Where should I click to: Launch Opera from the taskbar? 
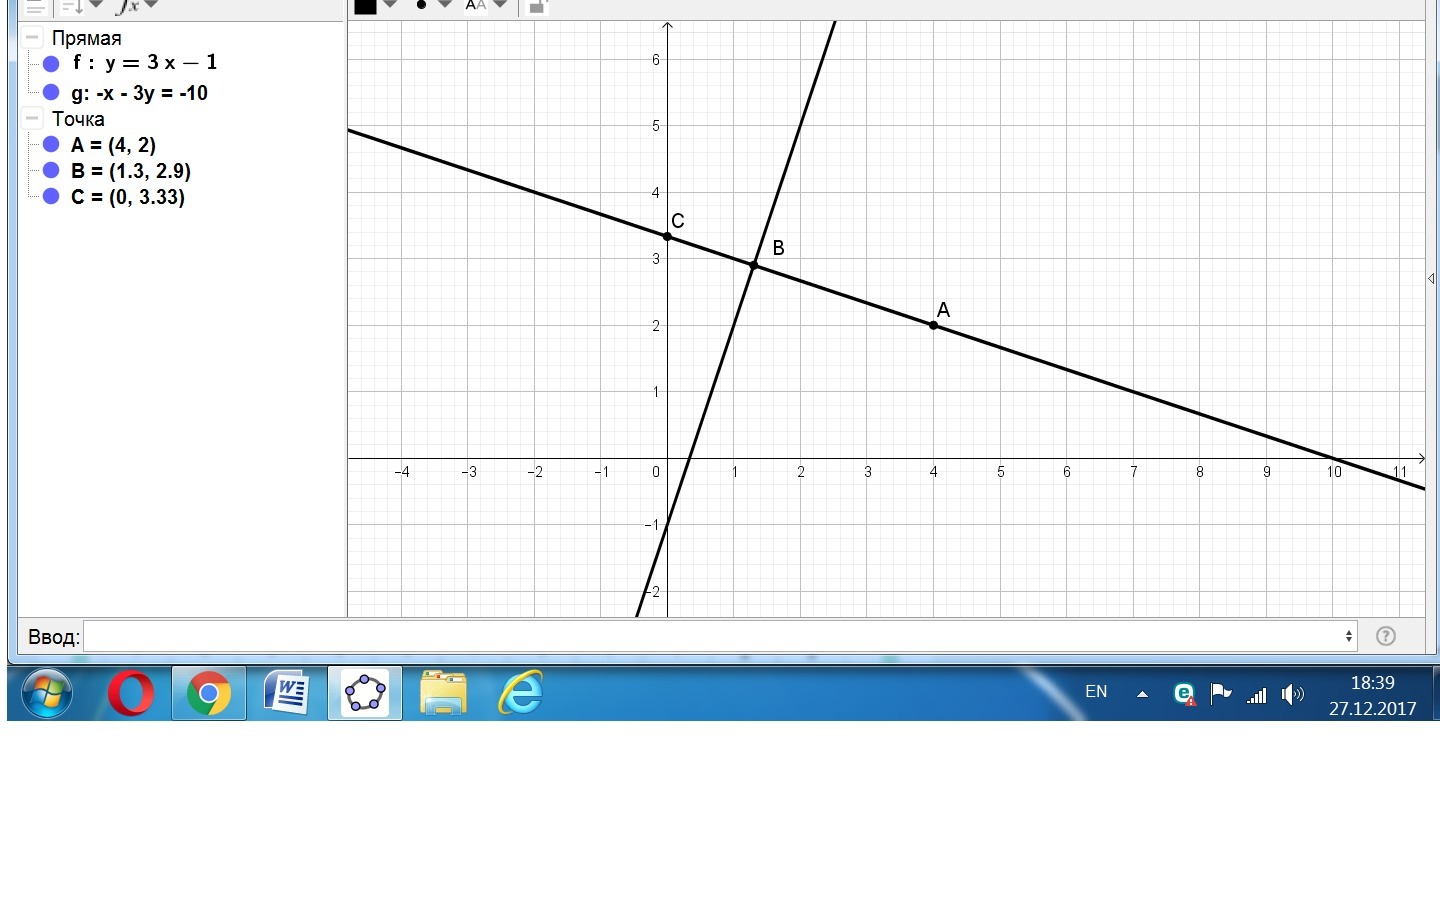[131, 693]
